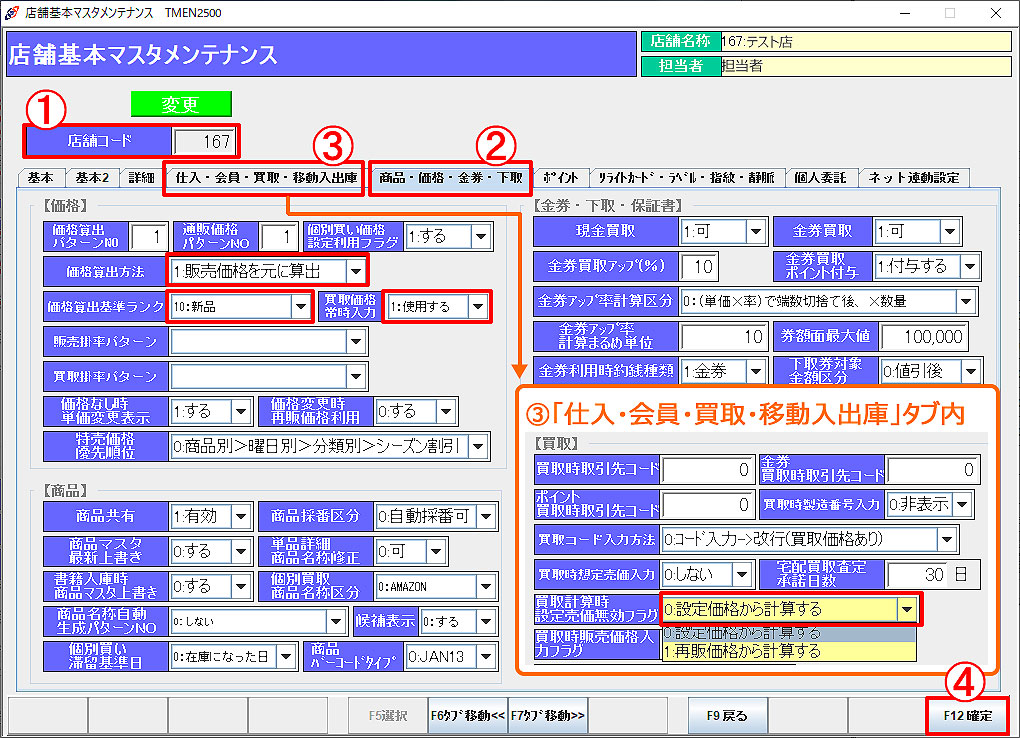Switch to the ポイント tab
Screen dimensions: 1020x738
coord(560,178)
